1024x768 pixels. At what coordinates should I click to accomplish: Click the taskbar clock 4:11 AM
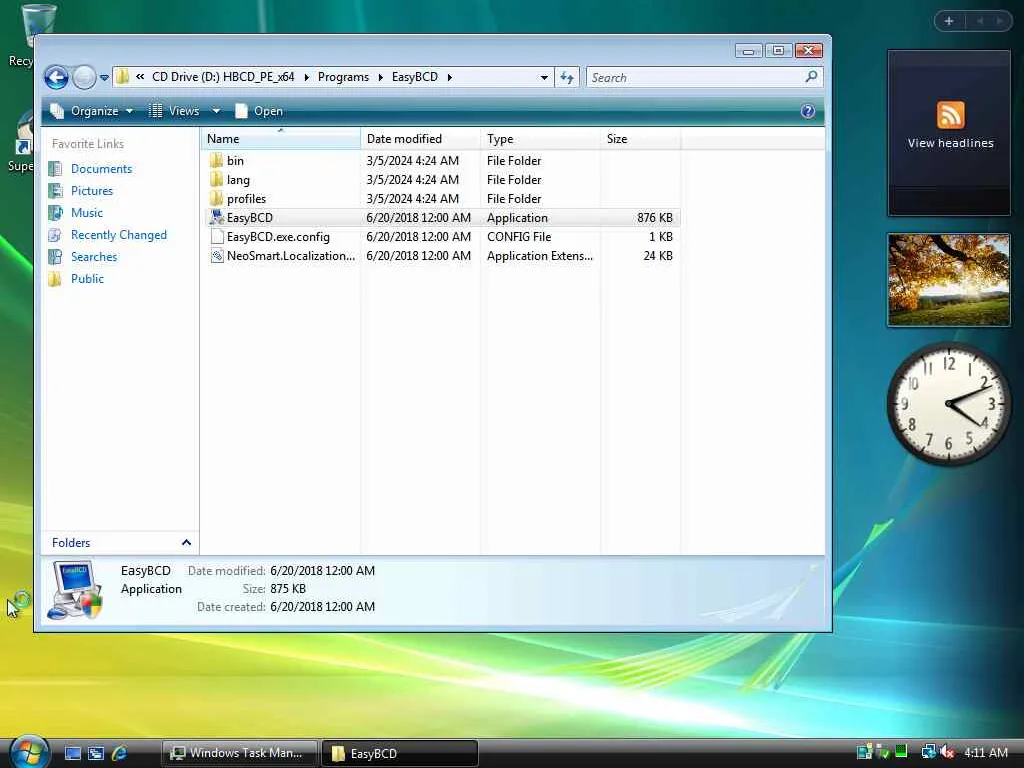click(x=985, y=752)
